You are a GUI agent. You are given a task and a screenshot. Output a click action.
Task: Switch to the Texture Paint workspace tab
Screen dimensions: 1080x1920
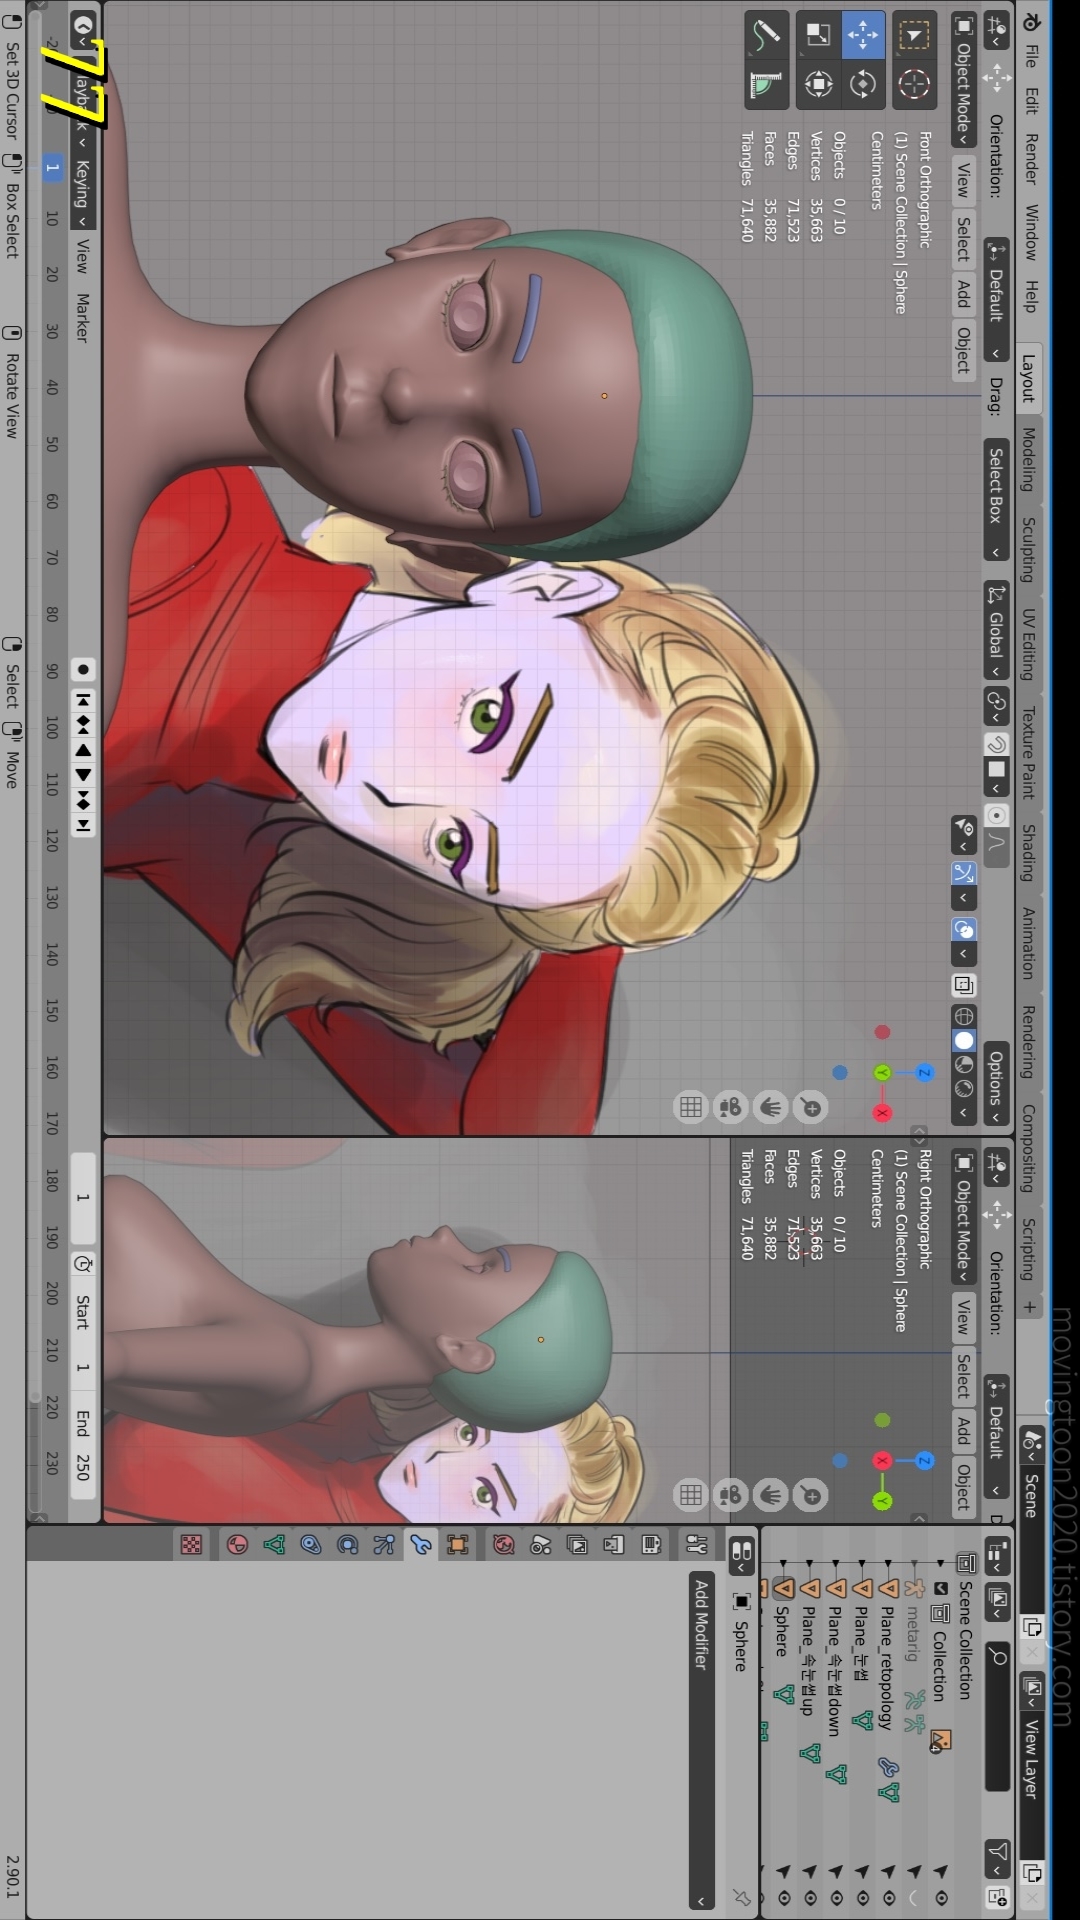pyautogui.click(x=1030, y=752)
